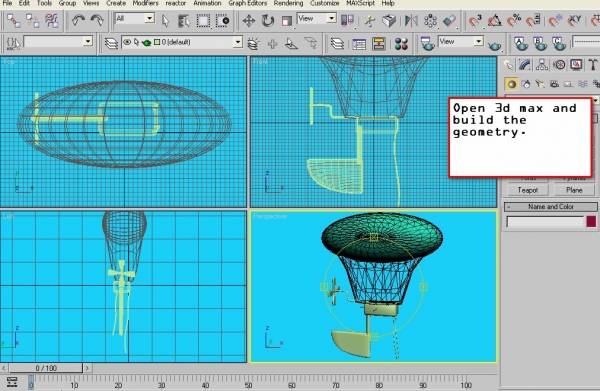Screen dimensions: 600x391
Task: Click Add Selection to Current Layer plus icon
Action: (272, 44)
